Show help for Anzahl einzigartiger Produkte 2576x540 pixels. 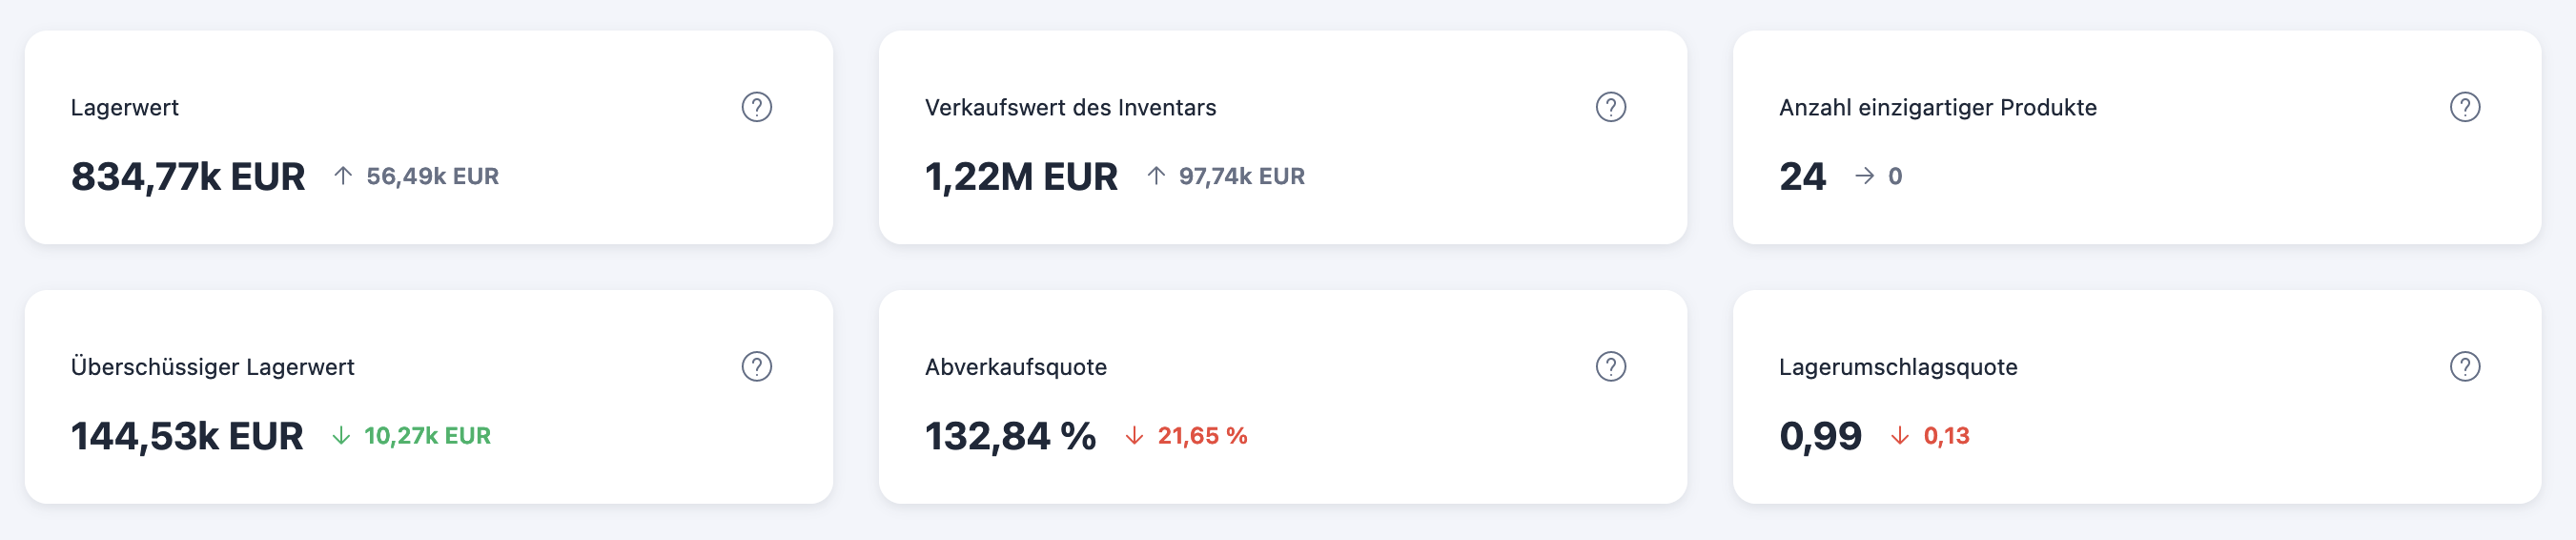pos(2464,107)
